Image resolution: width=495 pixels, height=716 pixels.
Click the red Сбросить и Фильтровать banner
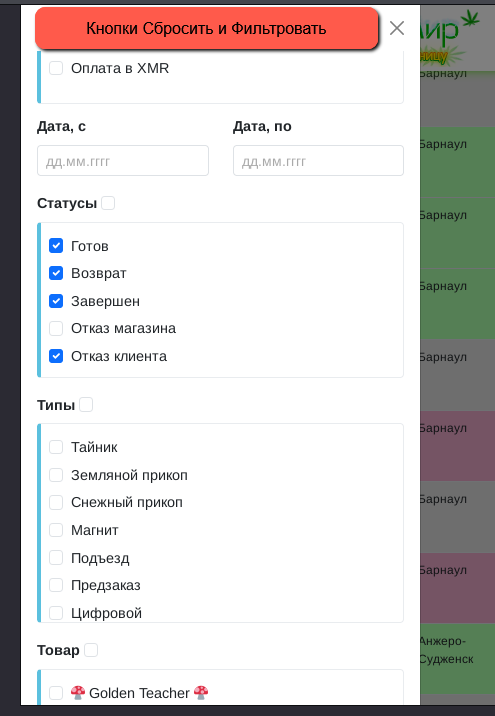[206, 28]
